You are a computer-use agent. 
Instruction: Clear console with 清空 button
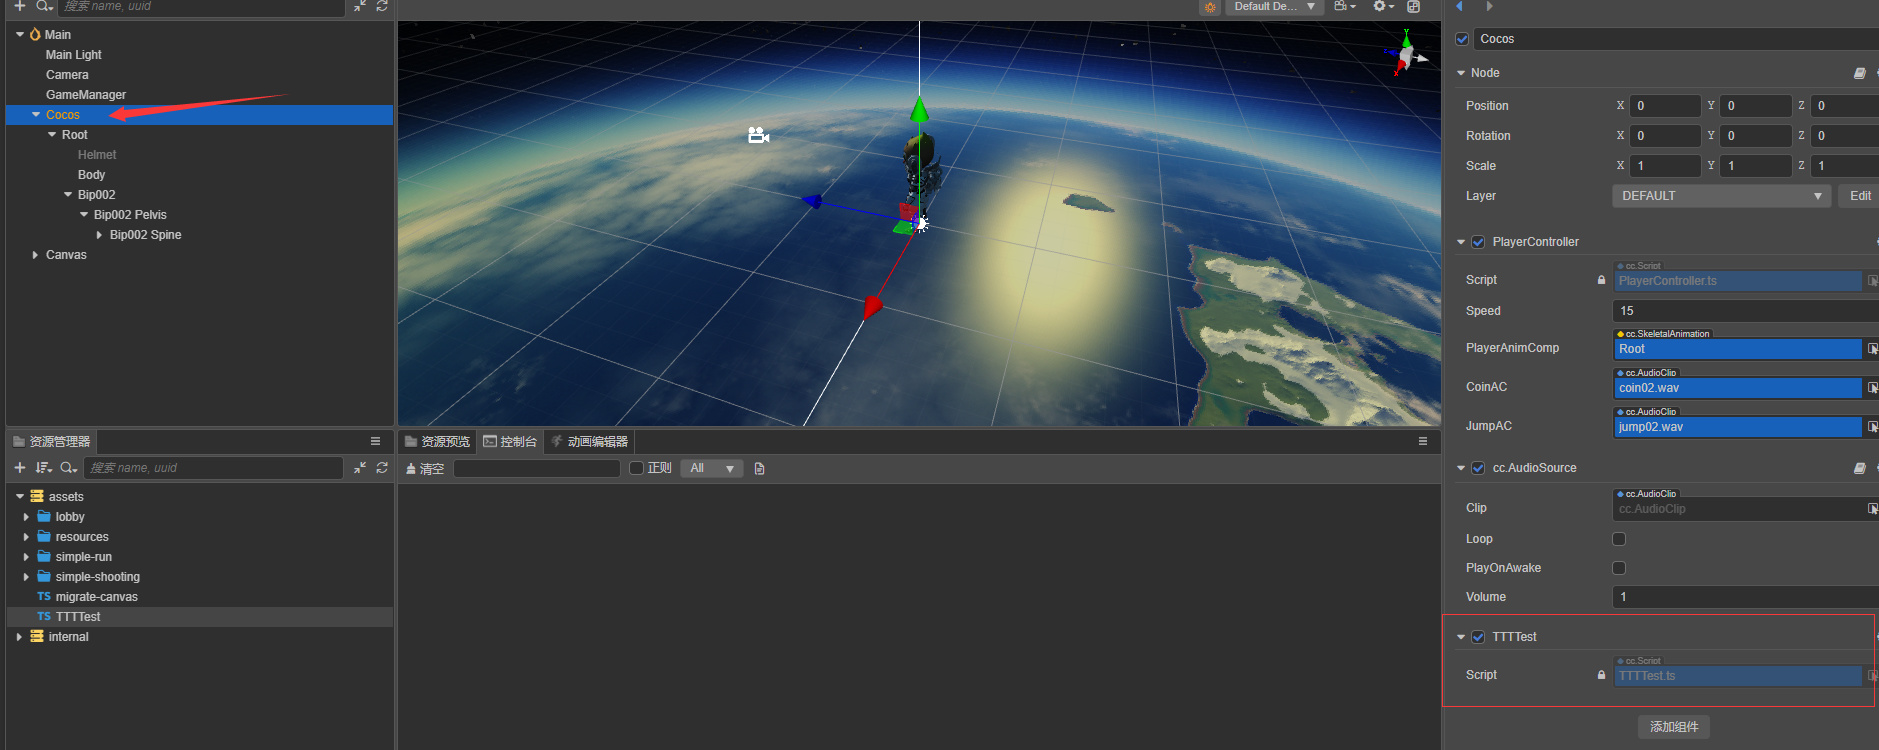tap(425, 468)
